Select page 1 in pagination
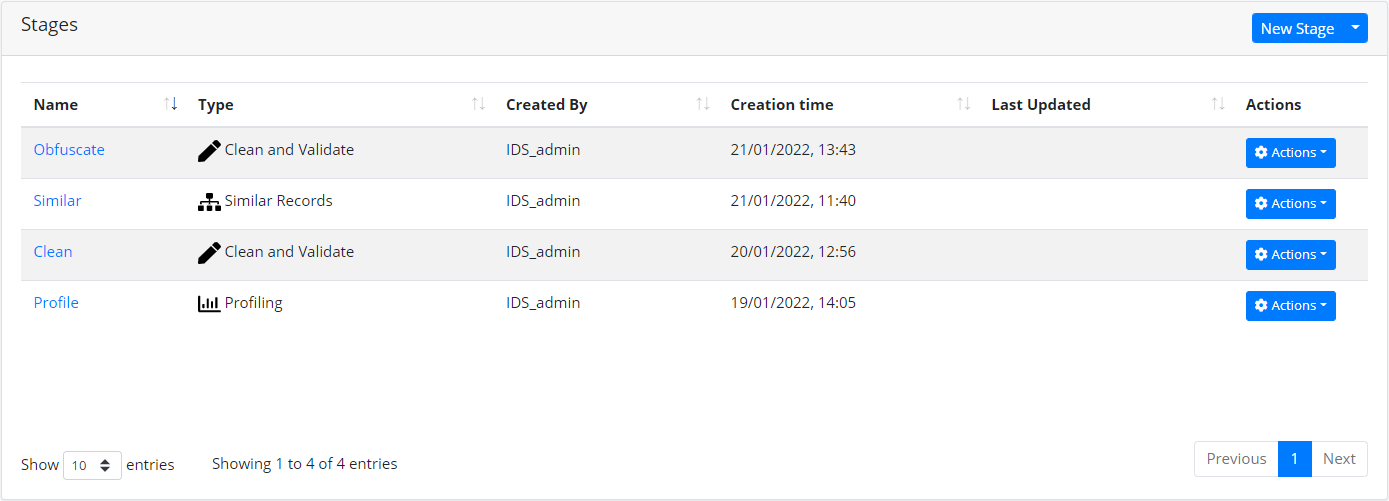This screenshot has width=1389, height=501. 1294,459
